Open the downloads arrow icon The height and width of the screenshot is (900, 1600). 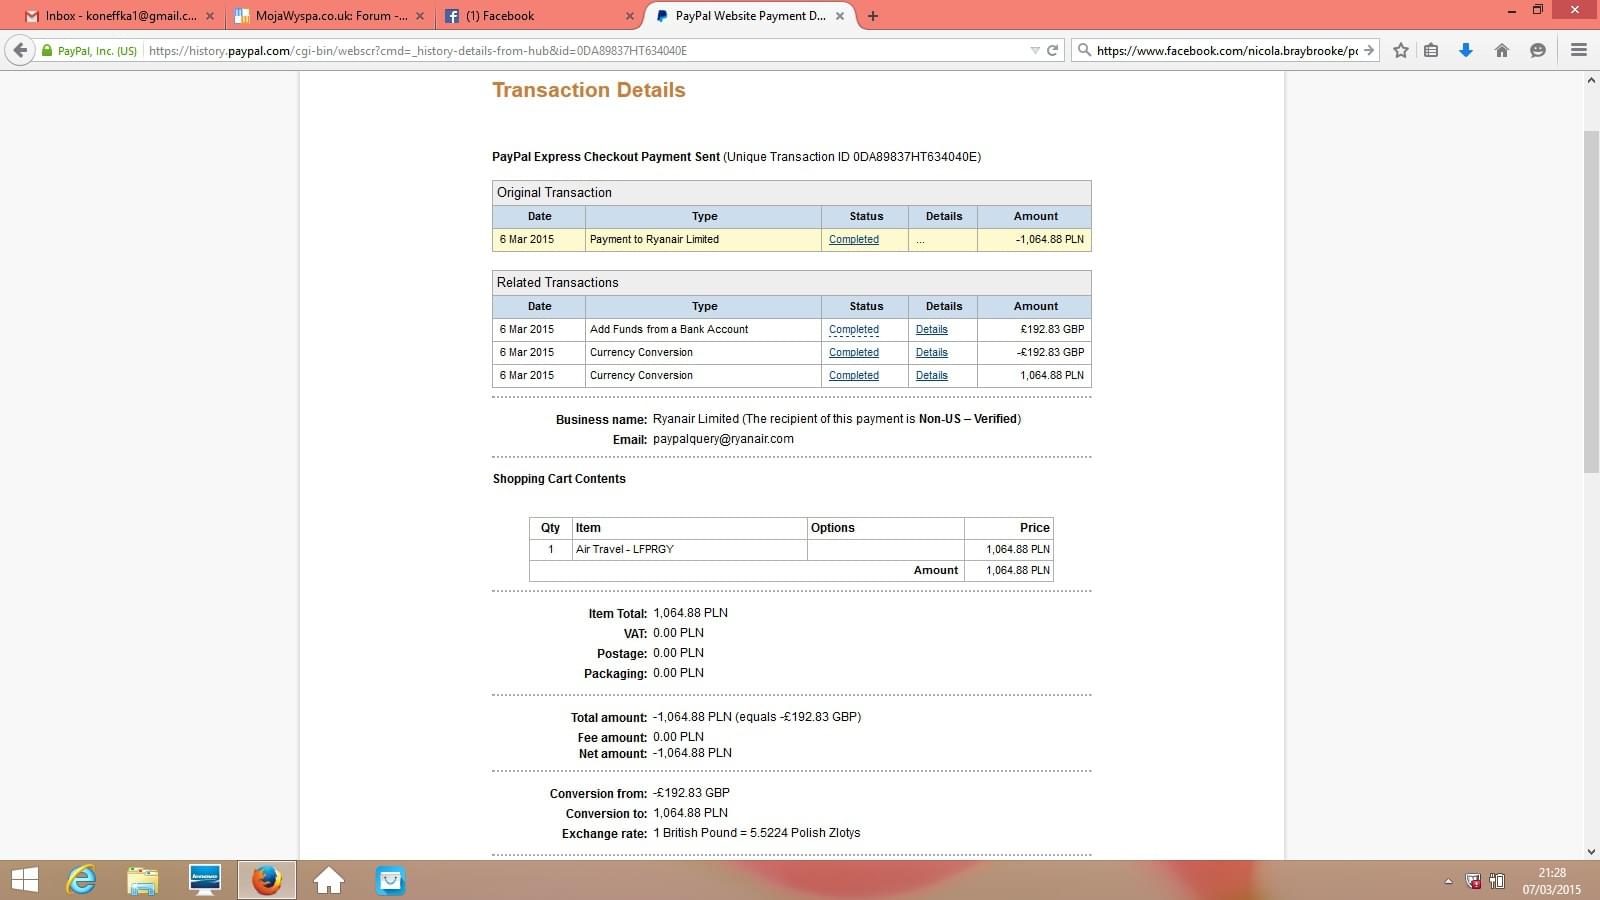(x=1466, y=50)
